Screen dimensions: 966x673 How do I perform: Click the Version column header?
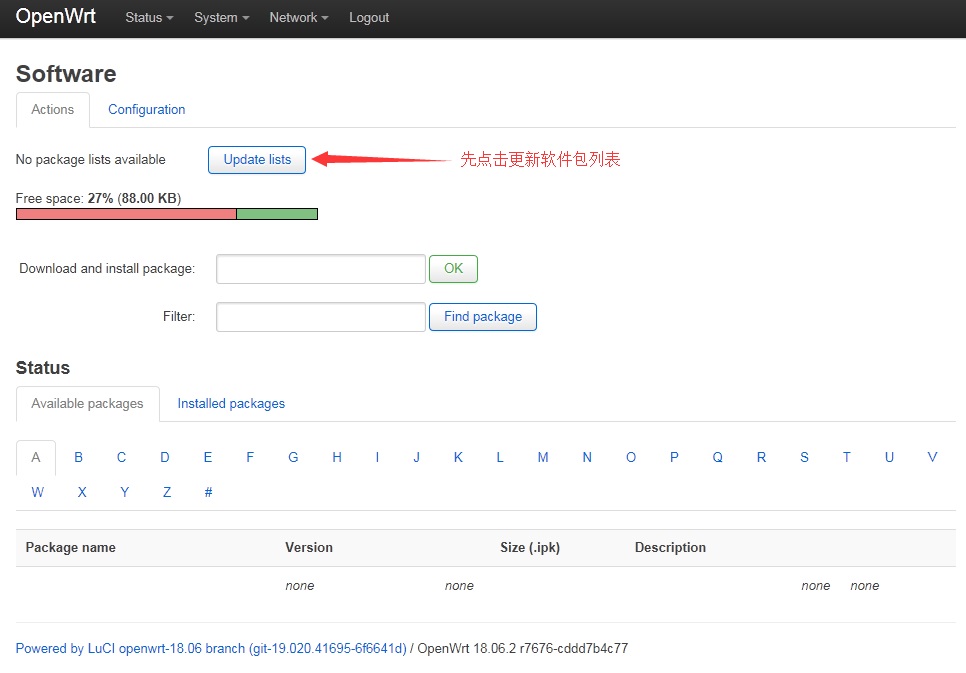(309, 547)
